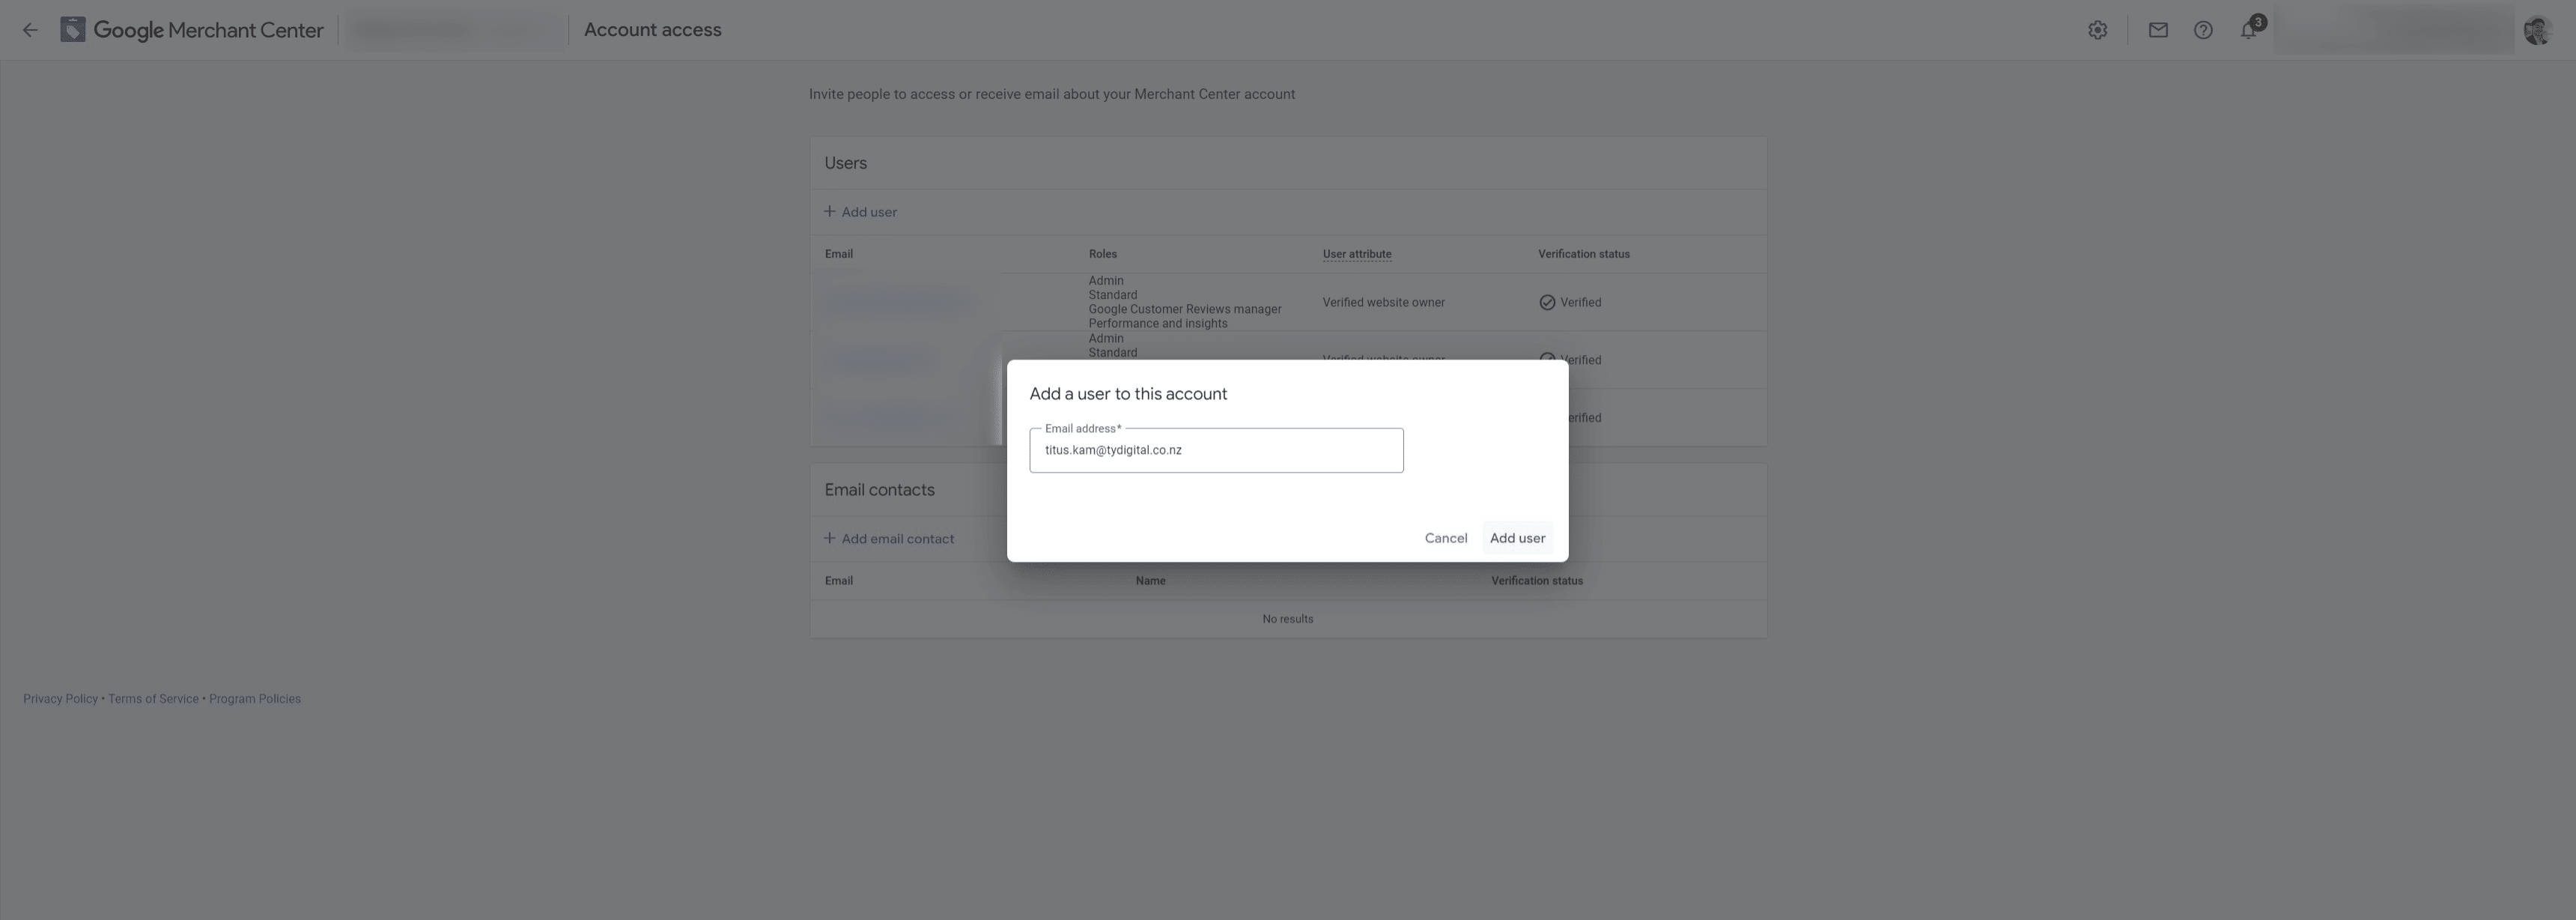Sort by the Email column header
Image resolution: width=2576 pixels, height=920 pixels.
[838, 253]
